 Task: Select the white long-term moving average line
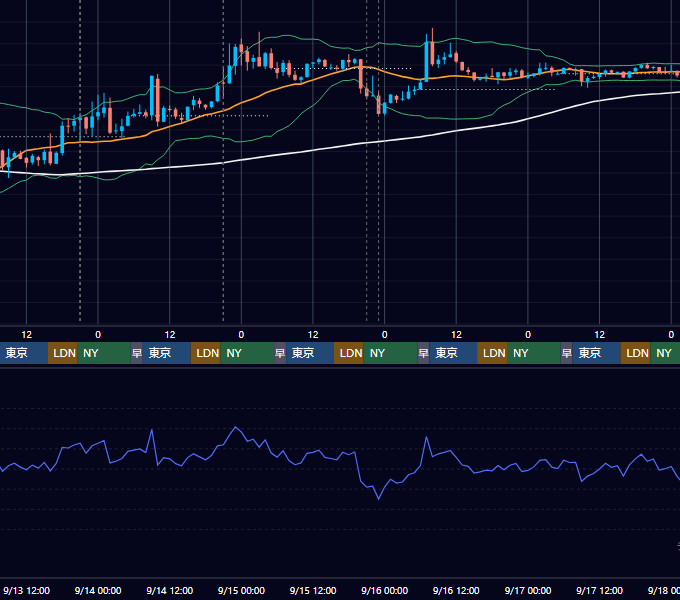coord(312,150)
